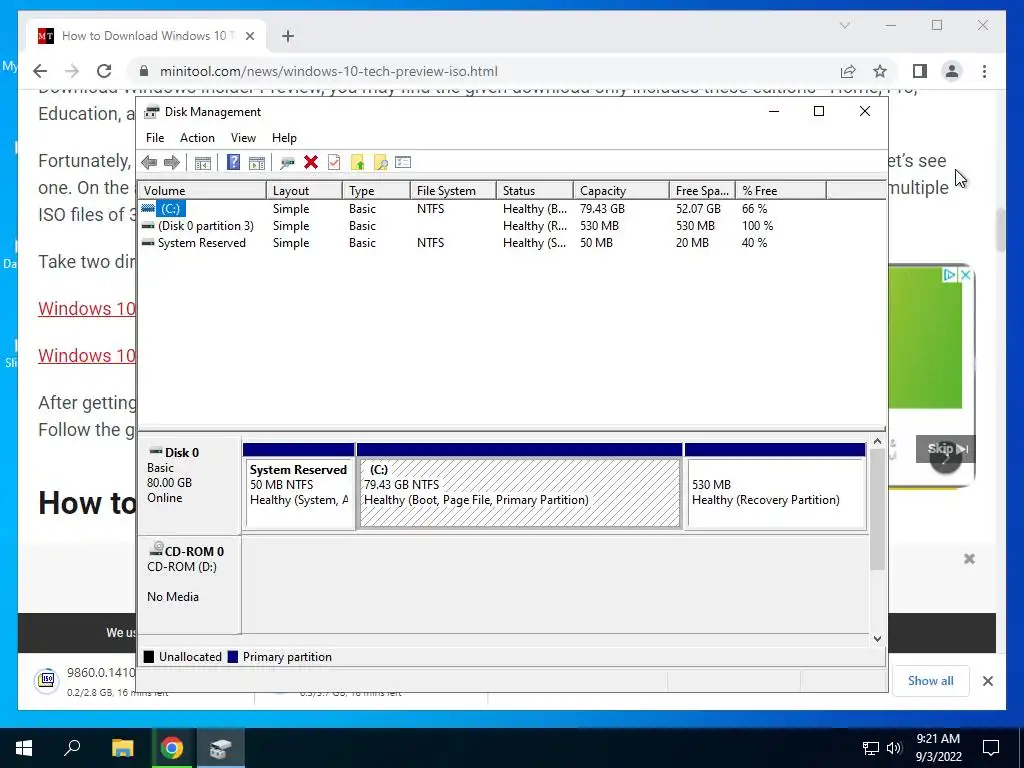
Task: Open the notification center icon
Action: point(991,748)
